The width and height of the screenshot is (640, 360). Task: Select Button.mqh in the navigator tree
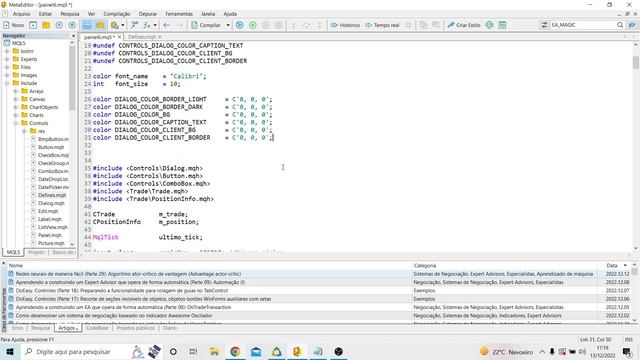(51, 147)
